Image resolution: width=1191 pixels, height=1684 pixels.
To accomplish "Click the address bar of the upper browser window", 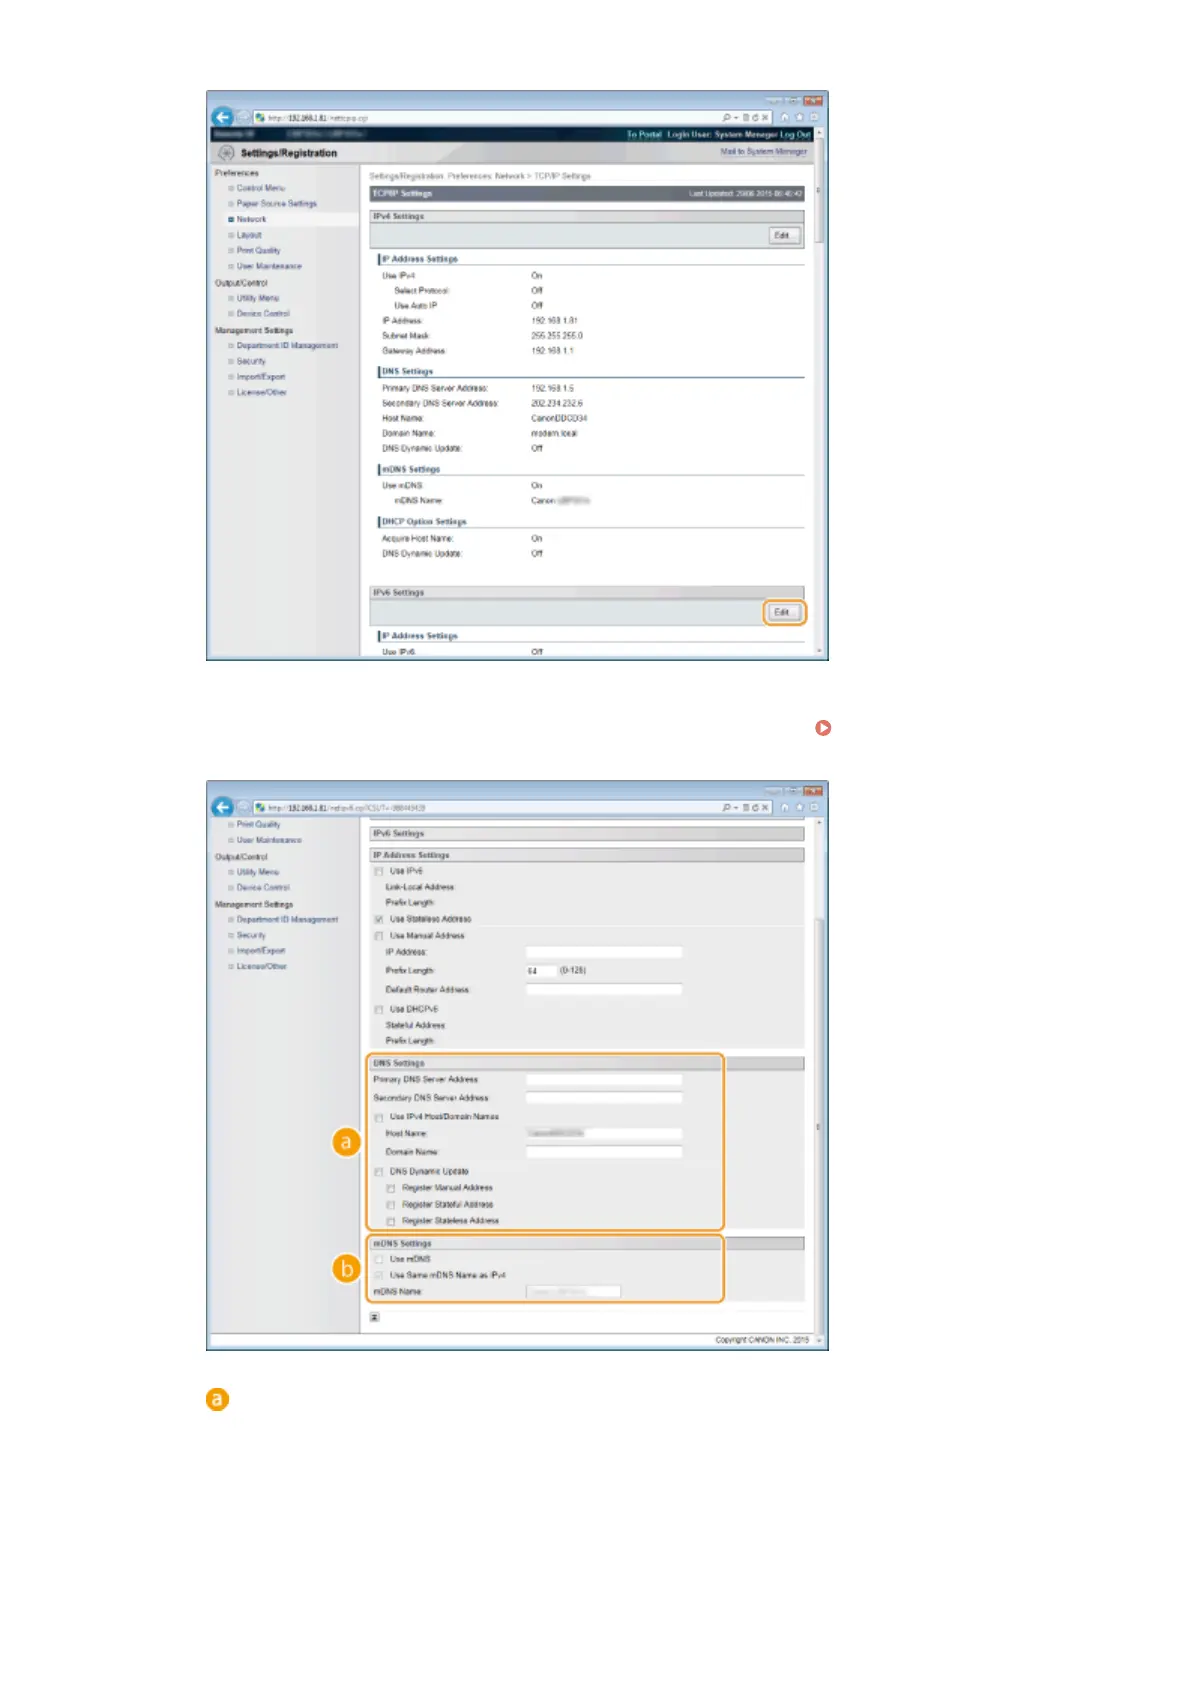I will (485, 118).
